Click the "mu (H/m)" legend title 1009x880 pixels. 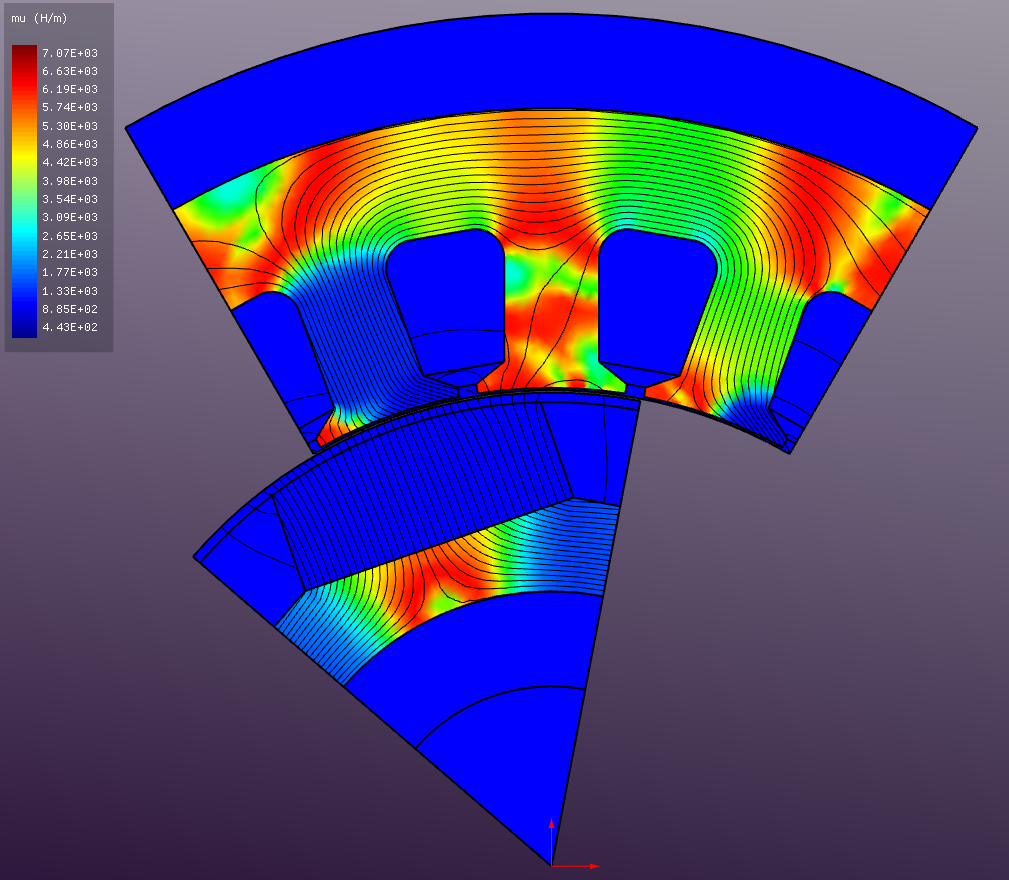tap(41, 19)
